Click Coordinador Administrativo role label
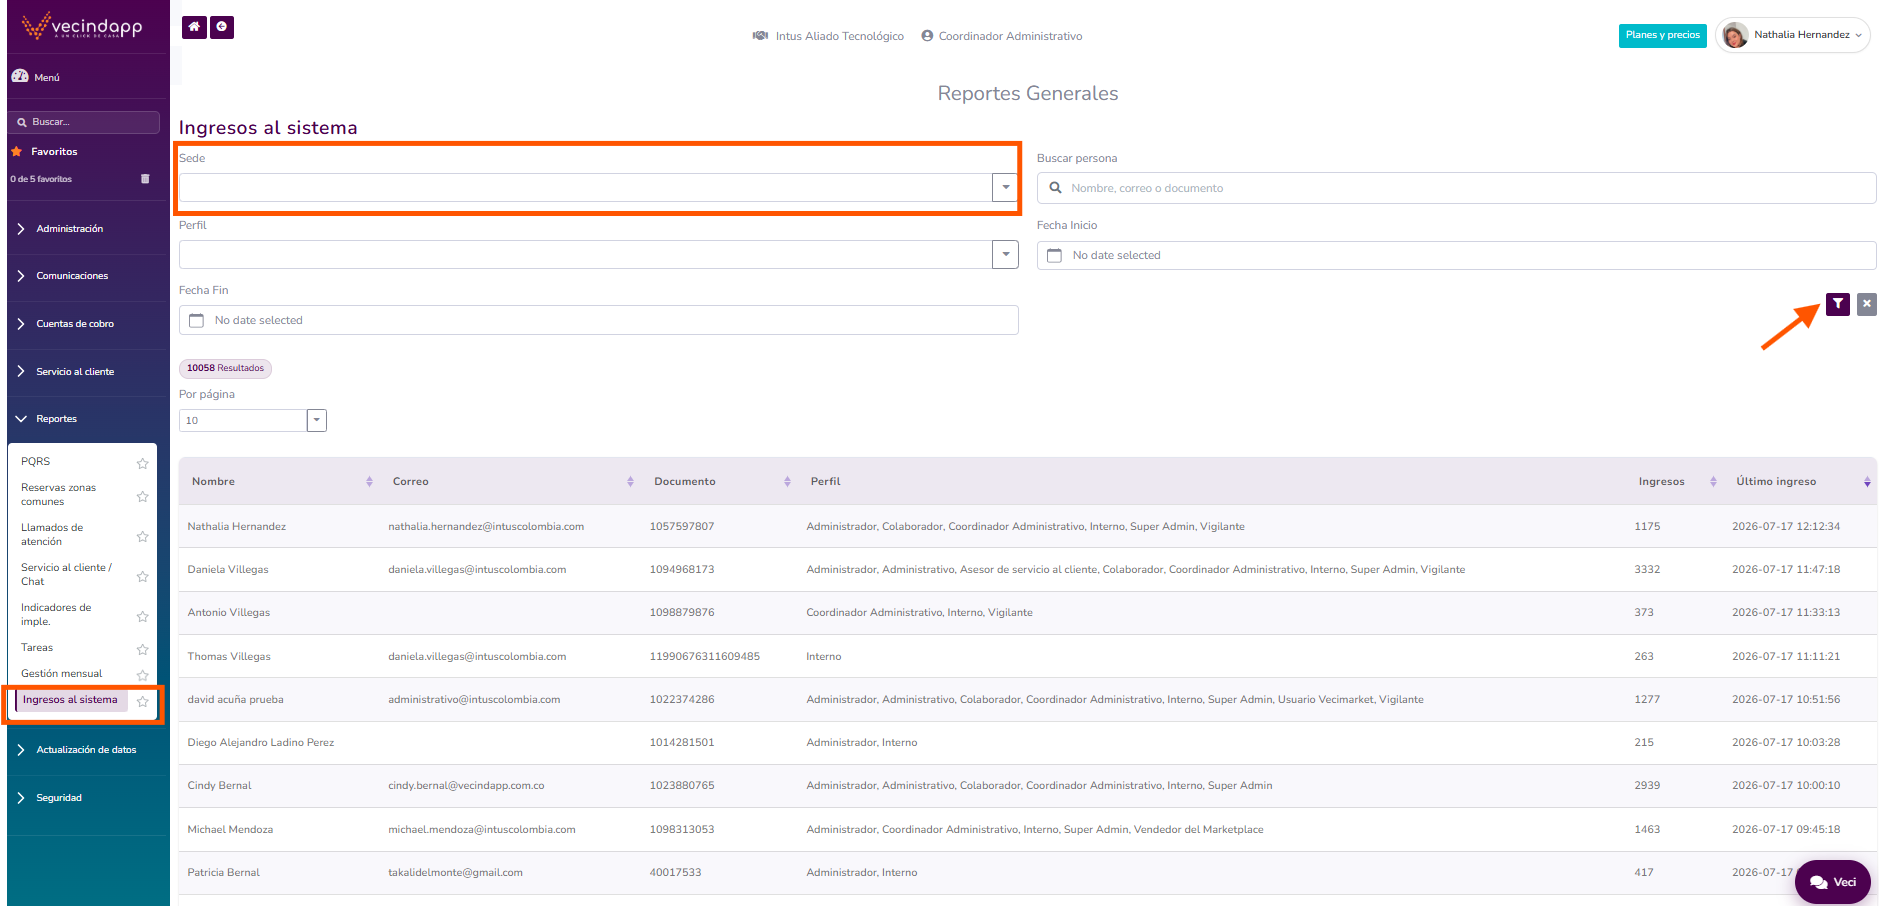1879x906 pixels. (x=1010, y=36)
